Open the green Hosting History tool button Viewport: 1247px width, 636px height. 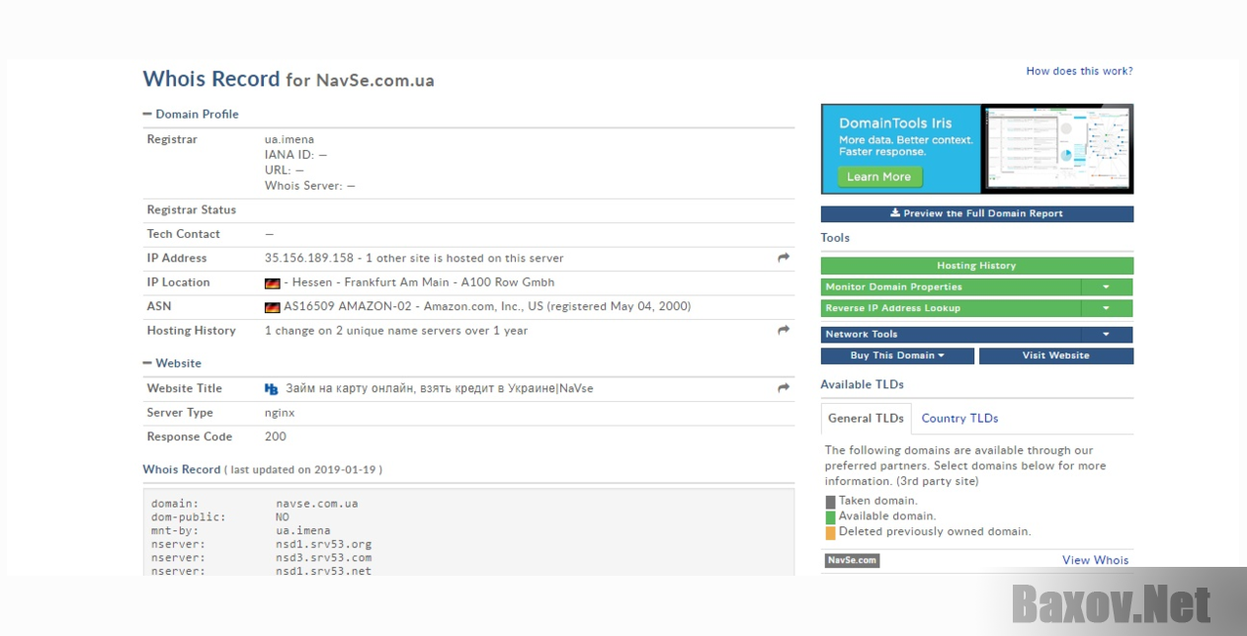[x=977, y=266]
